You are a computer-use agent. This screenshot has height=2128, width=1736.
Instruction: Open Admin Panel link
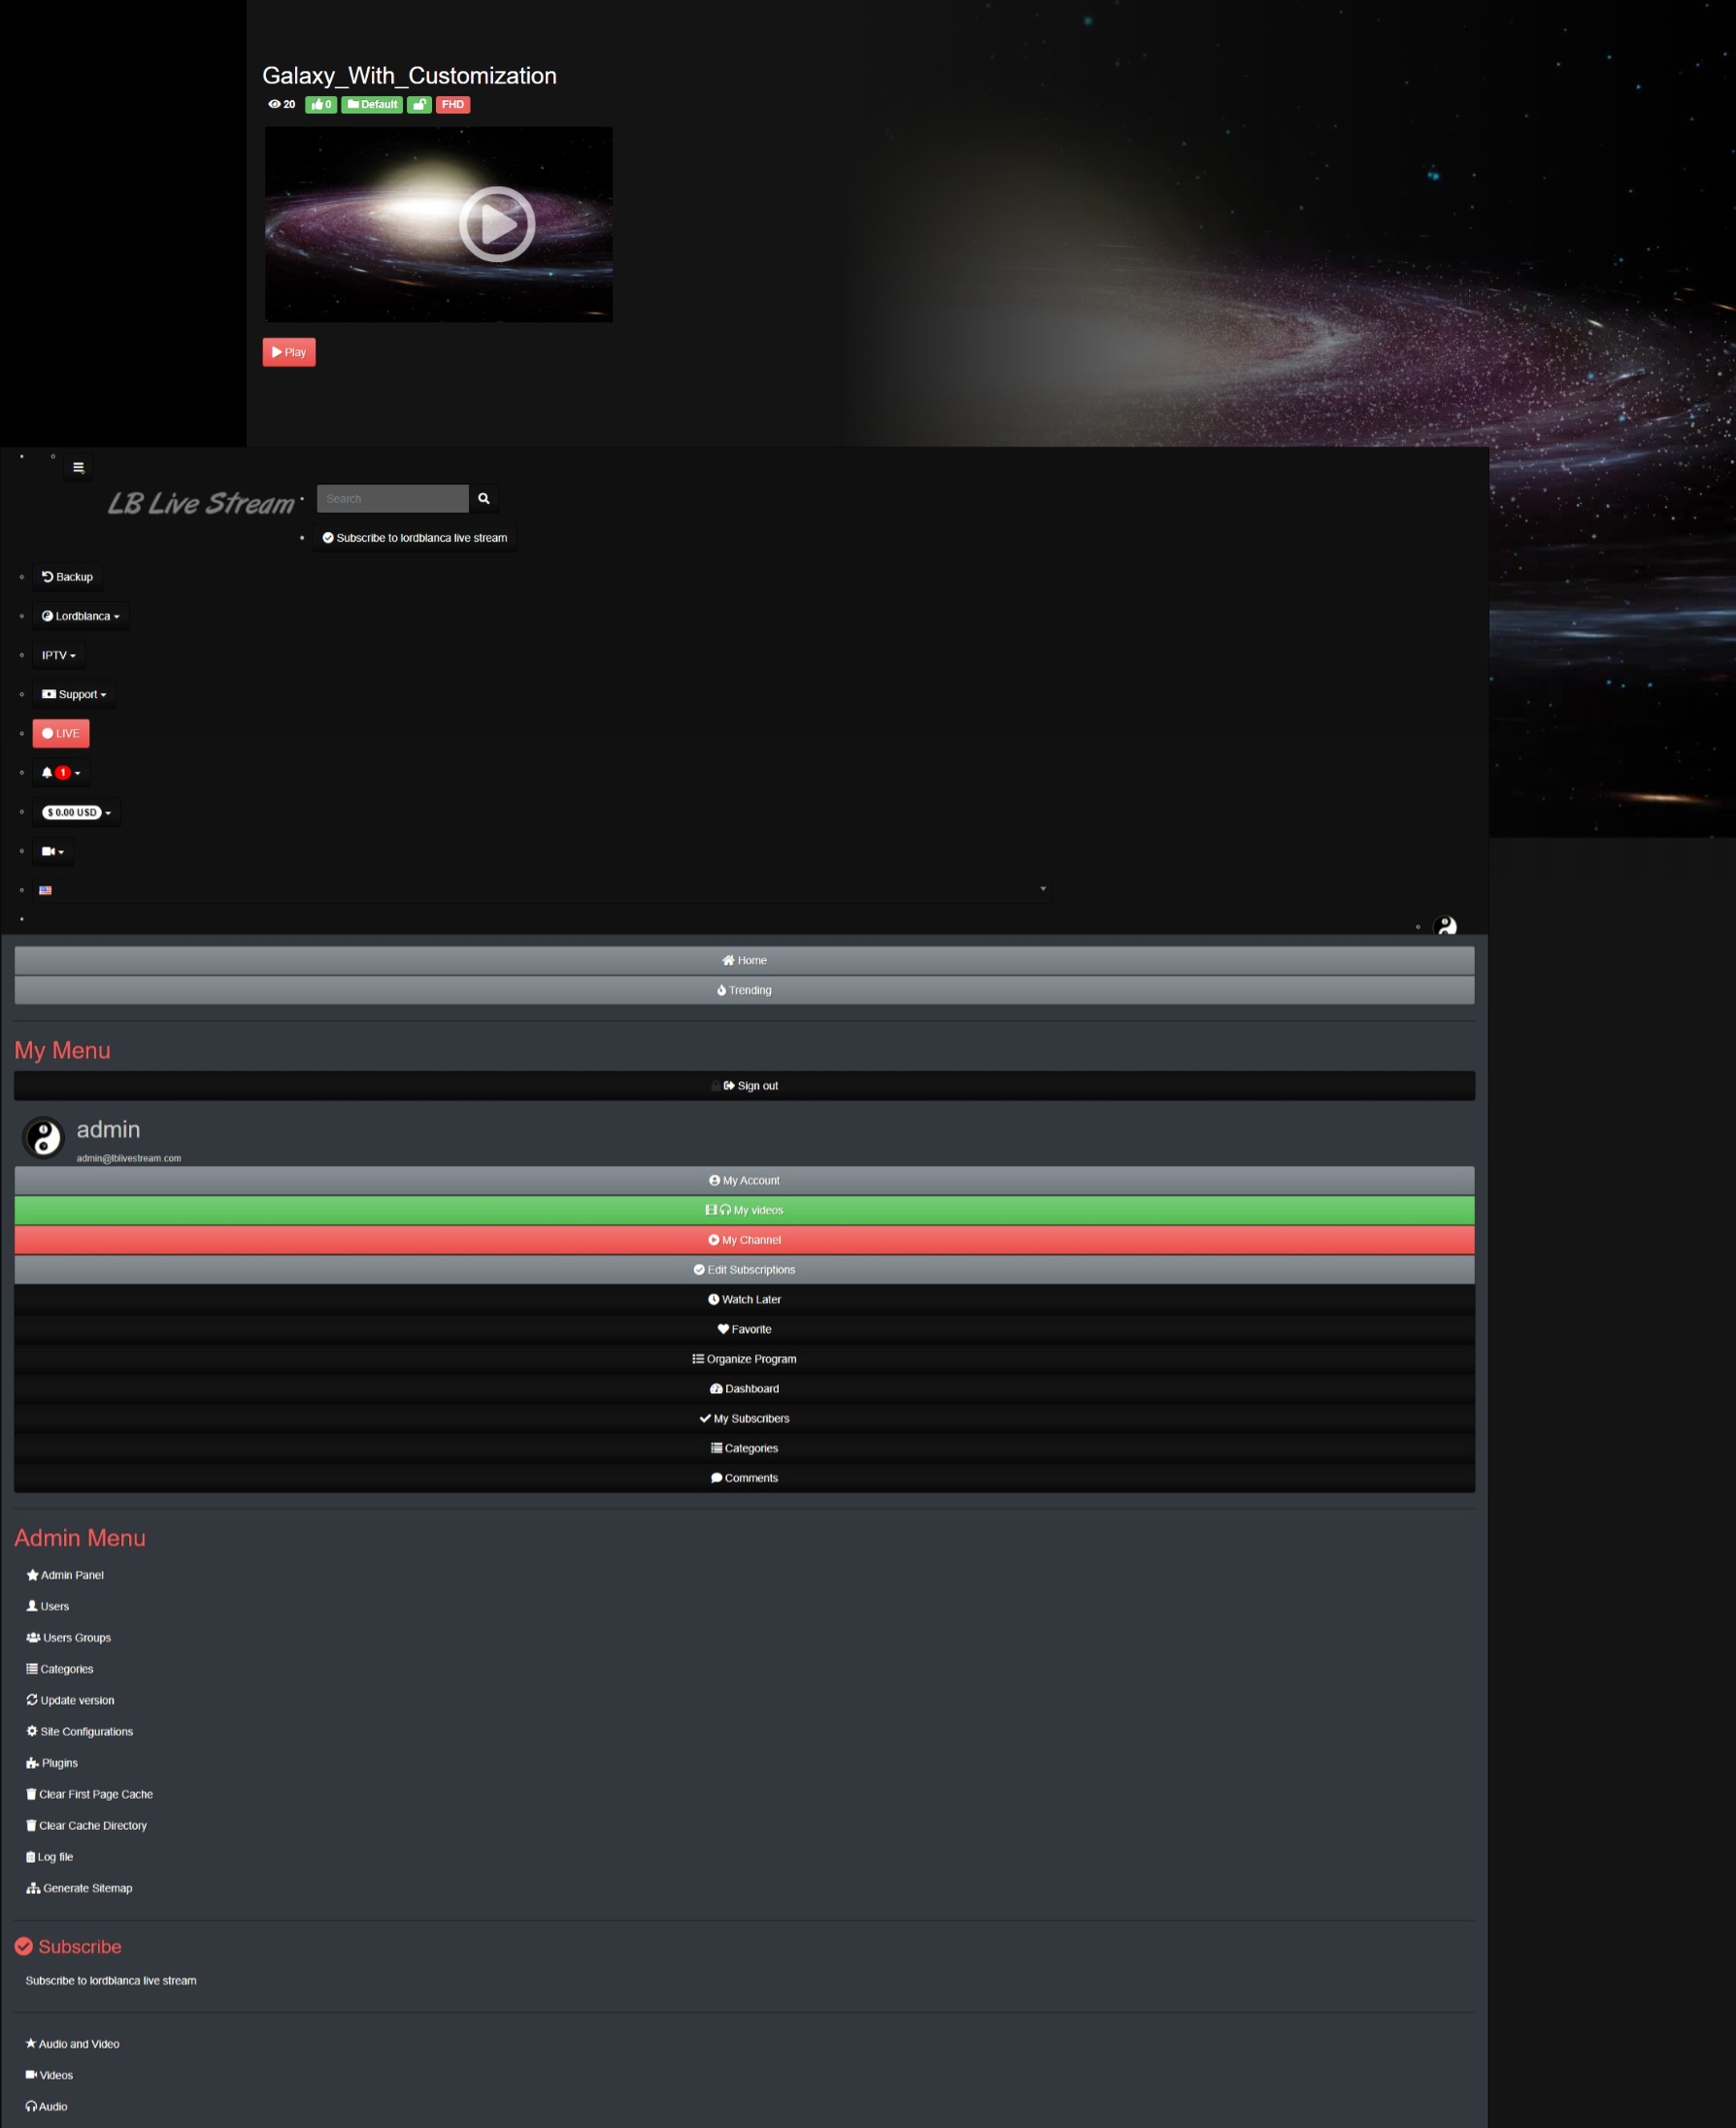pos(65,1575)
